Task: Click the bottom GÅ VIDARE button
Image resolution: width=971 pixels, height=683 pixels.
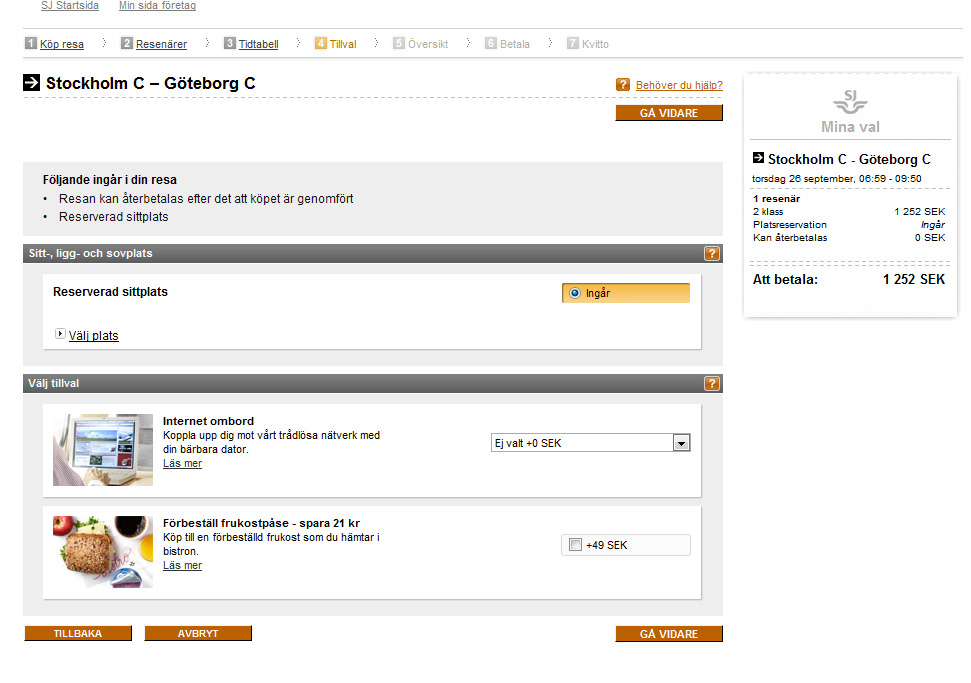Action: pos(669,633)
